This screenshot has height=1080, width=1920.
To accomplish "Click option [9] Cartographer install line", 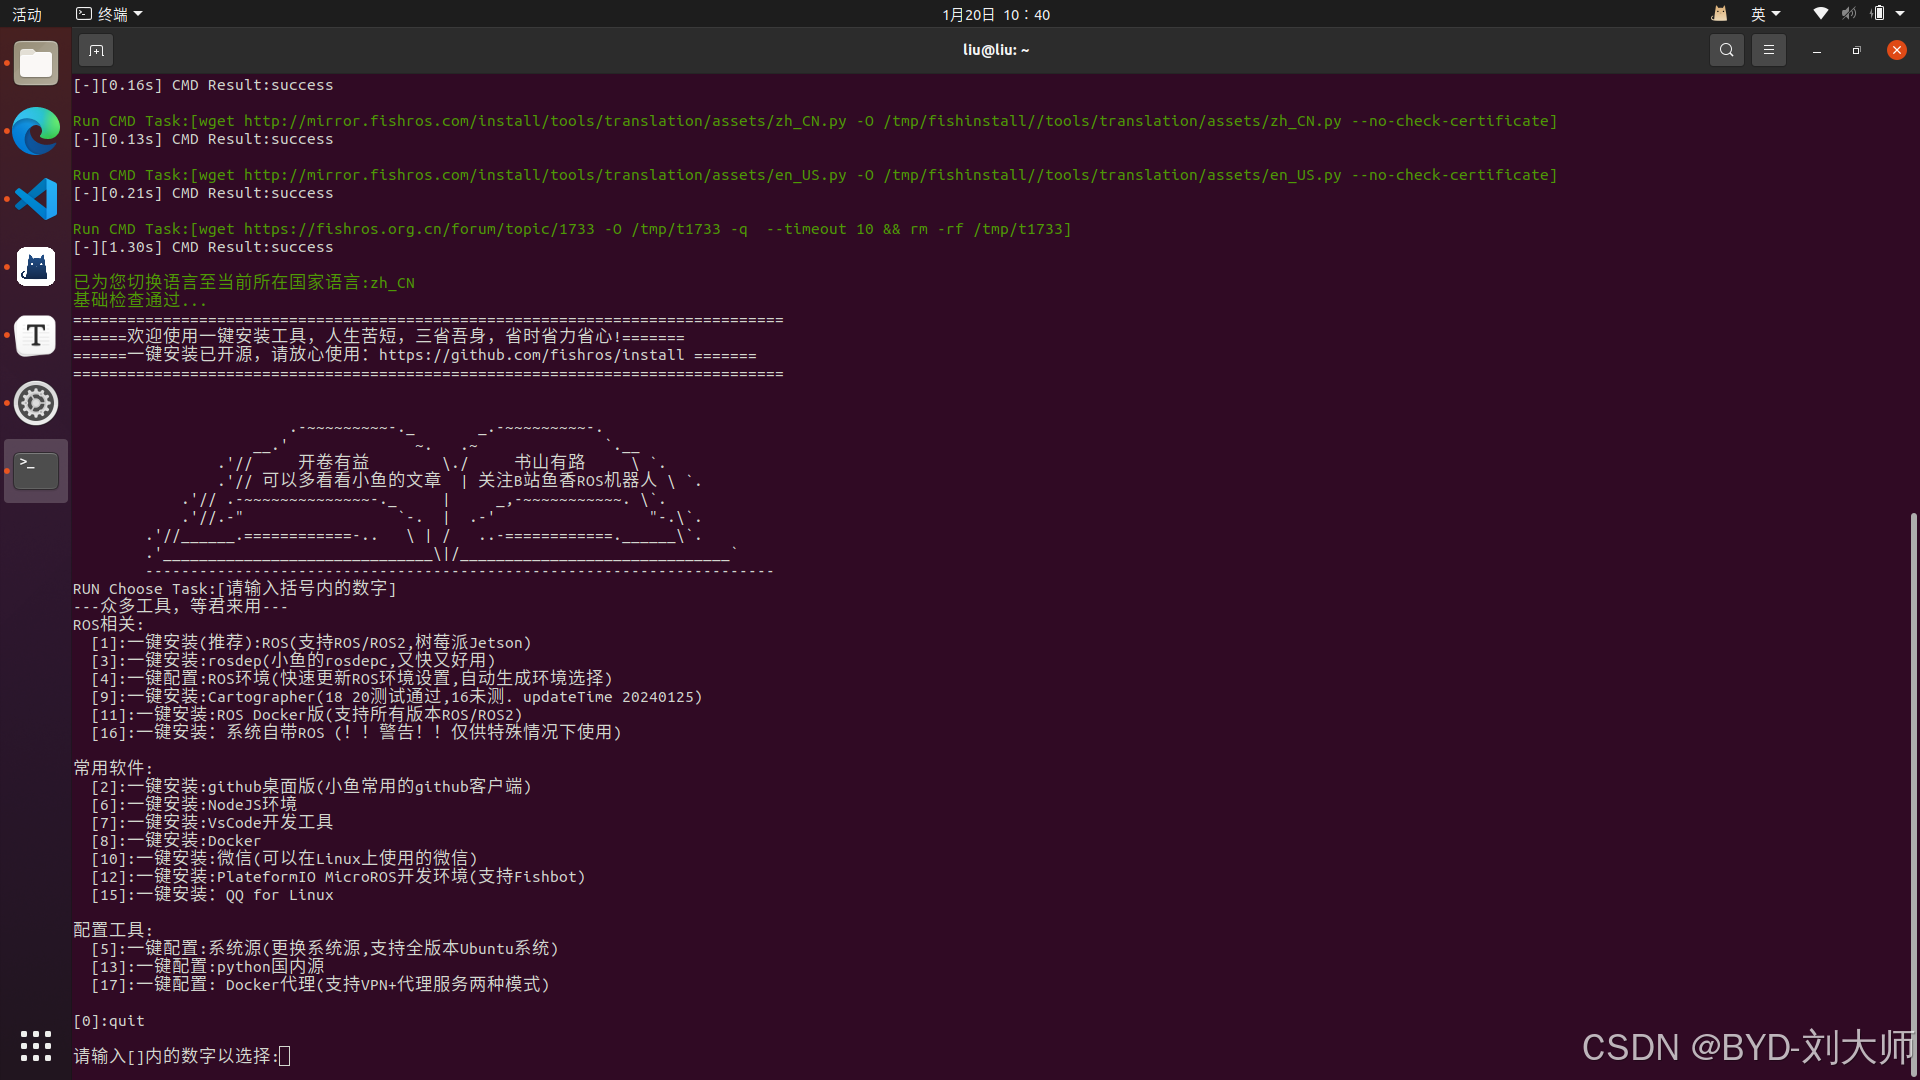I will (x=397, y=697).
